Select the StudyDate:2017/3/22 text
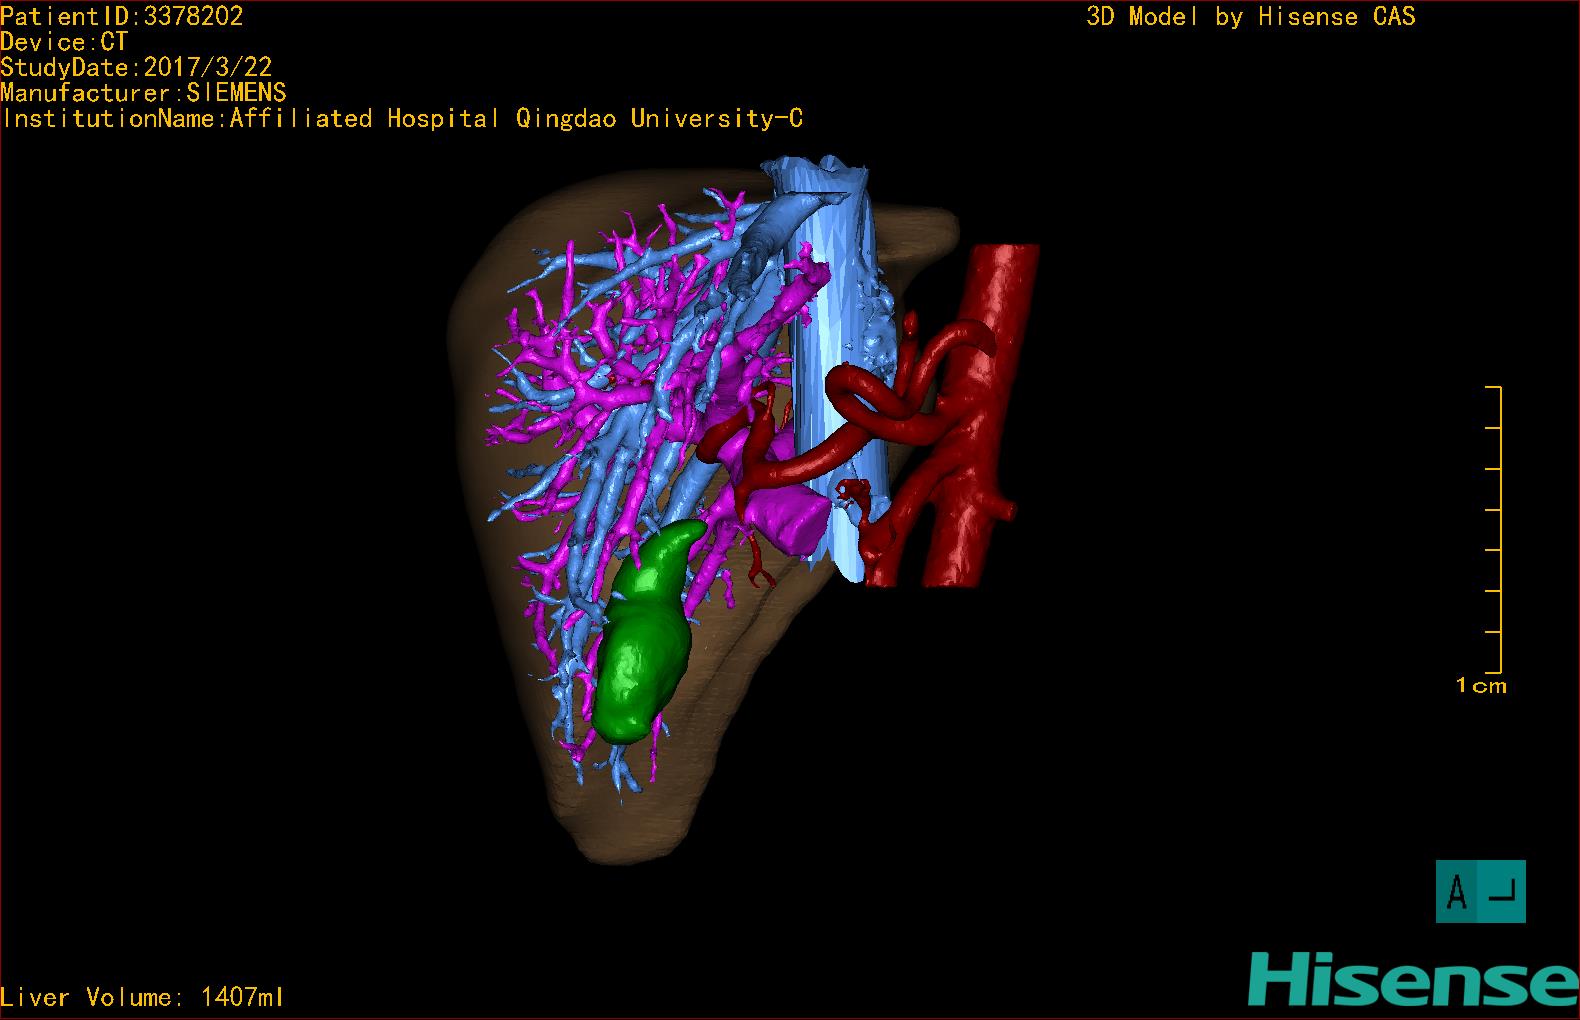 [x=136, y=68]
